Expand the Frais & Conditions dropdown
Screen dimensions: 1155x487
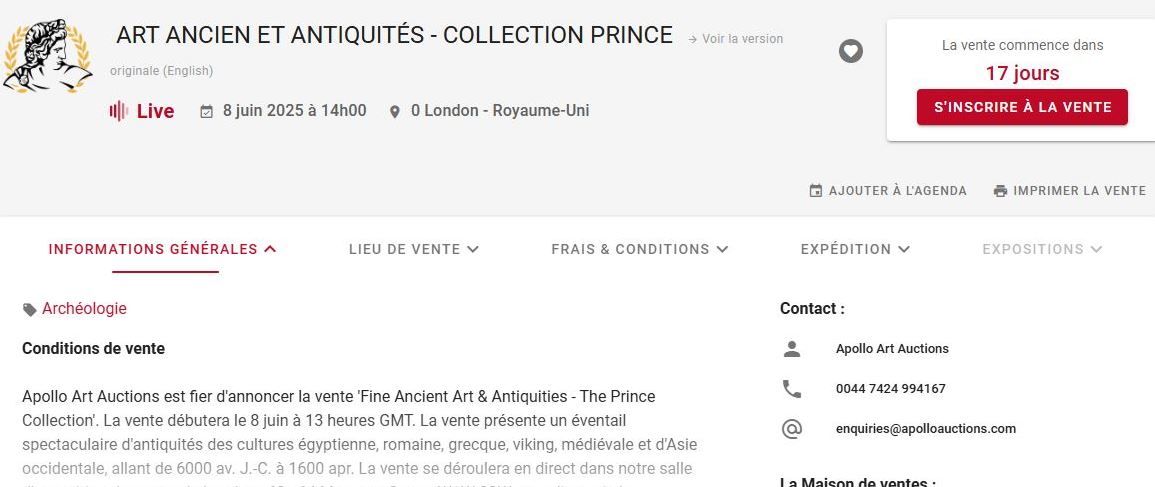640,249
